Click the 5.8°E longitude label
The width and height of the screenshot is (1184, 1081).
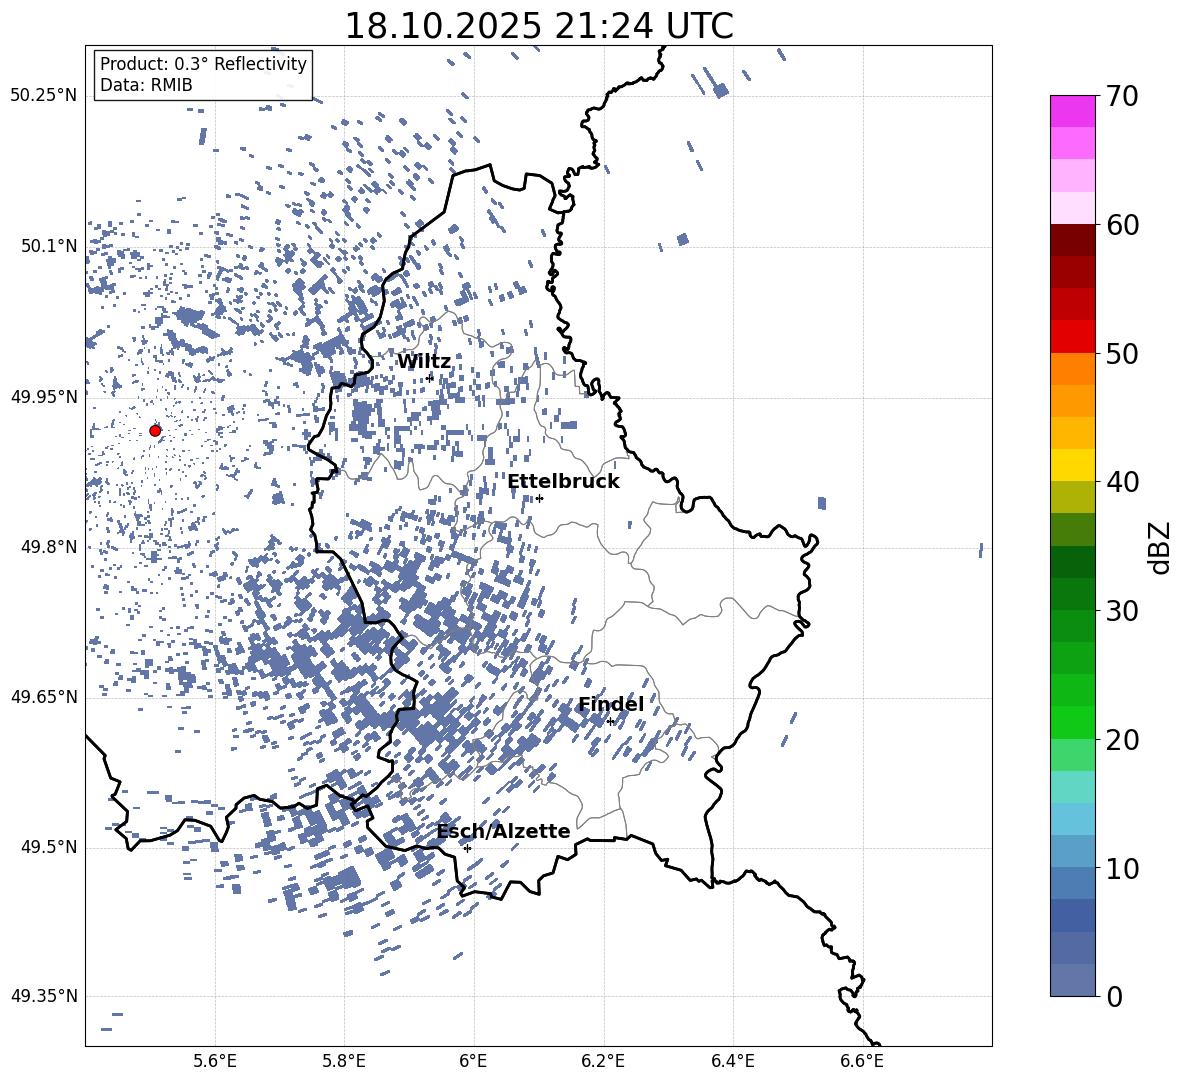click(344, 1061)
